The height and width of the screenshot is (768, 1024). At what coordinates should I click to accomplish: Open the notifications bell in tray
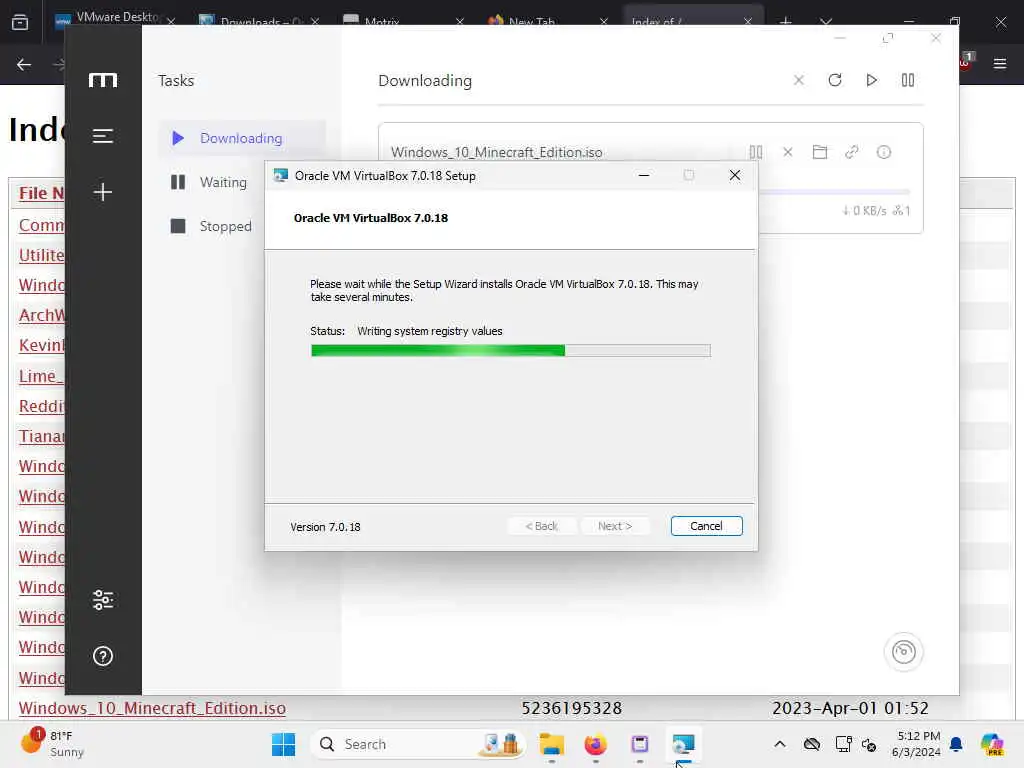click(956, 744)
